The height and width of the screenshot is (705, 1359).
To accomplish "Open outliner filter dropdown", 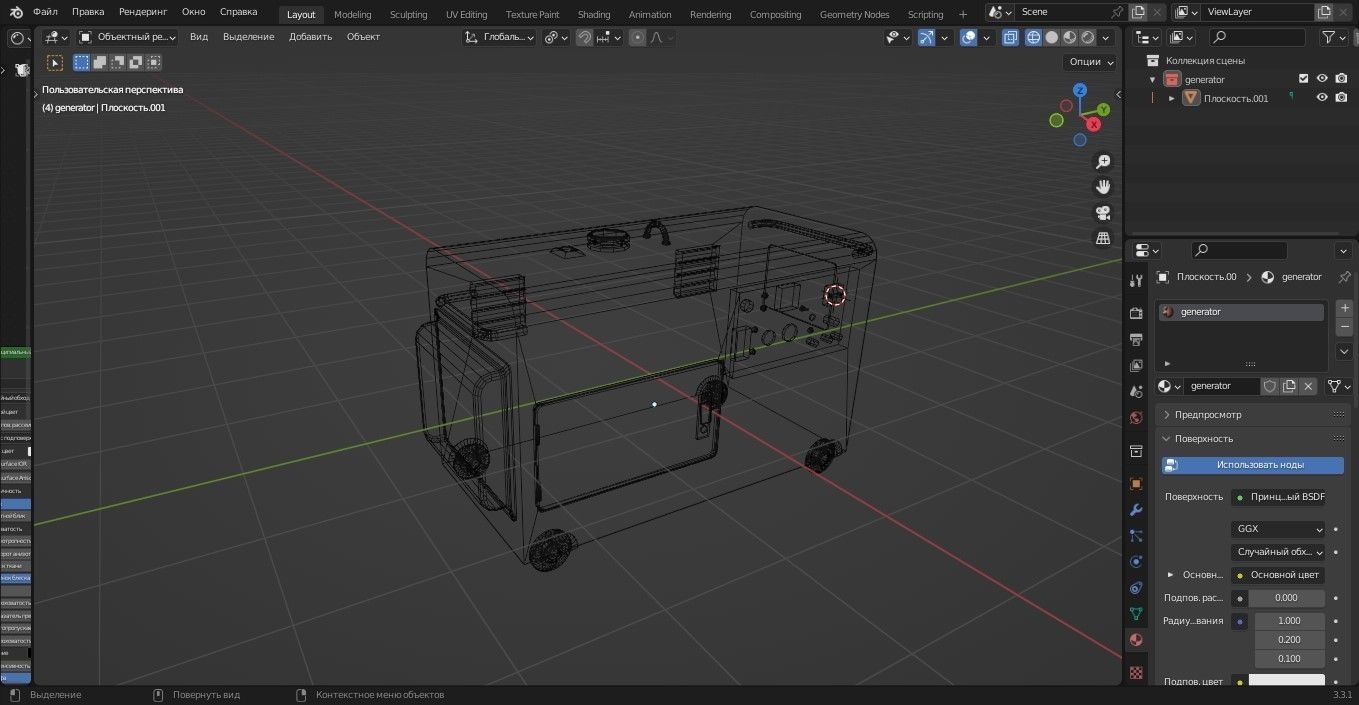I will tap(1334, 37).
